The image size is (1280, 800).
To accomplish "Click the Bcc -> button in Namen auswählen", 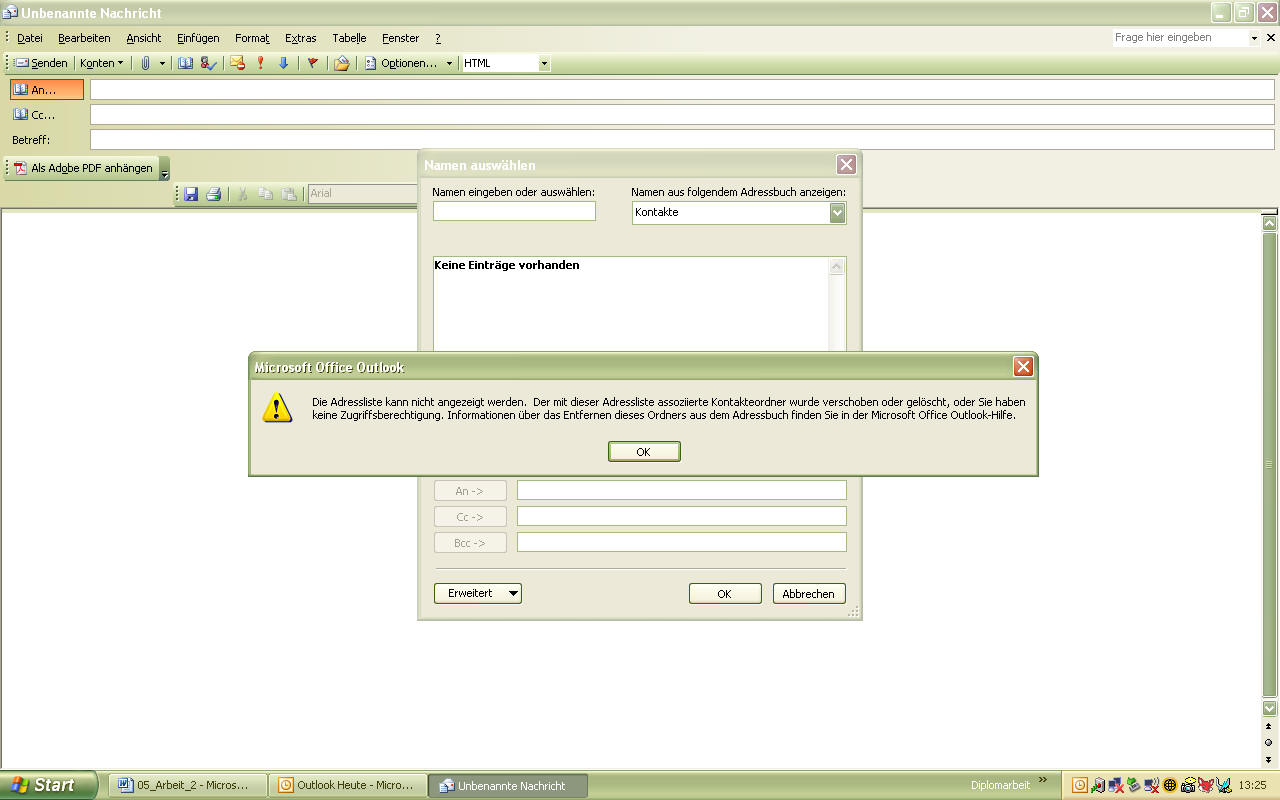I will click(470, 543).
